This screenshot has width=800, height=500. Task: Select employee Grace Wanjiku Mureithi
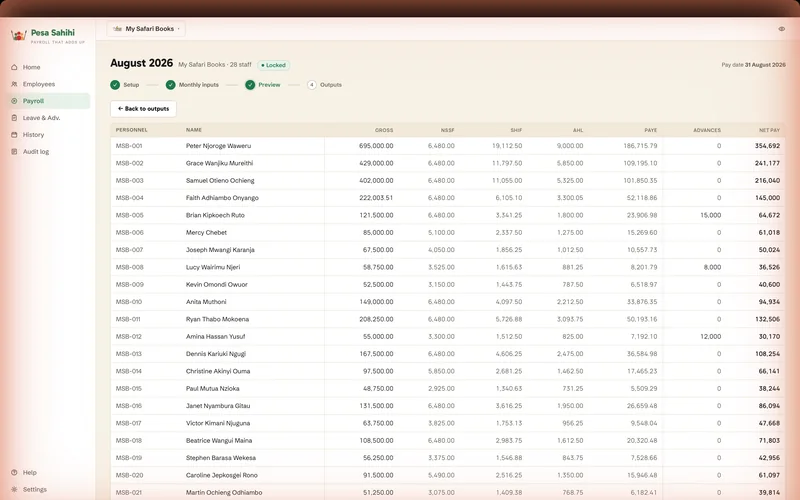(219, 163)
